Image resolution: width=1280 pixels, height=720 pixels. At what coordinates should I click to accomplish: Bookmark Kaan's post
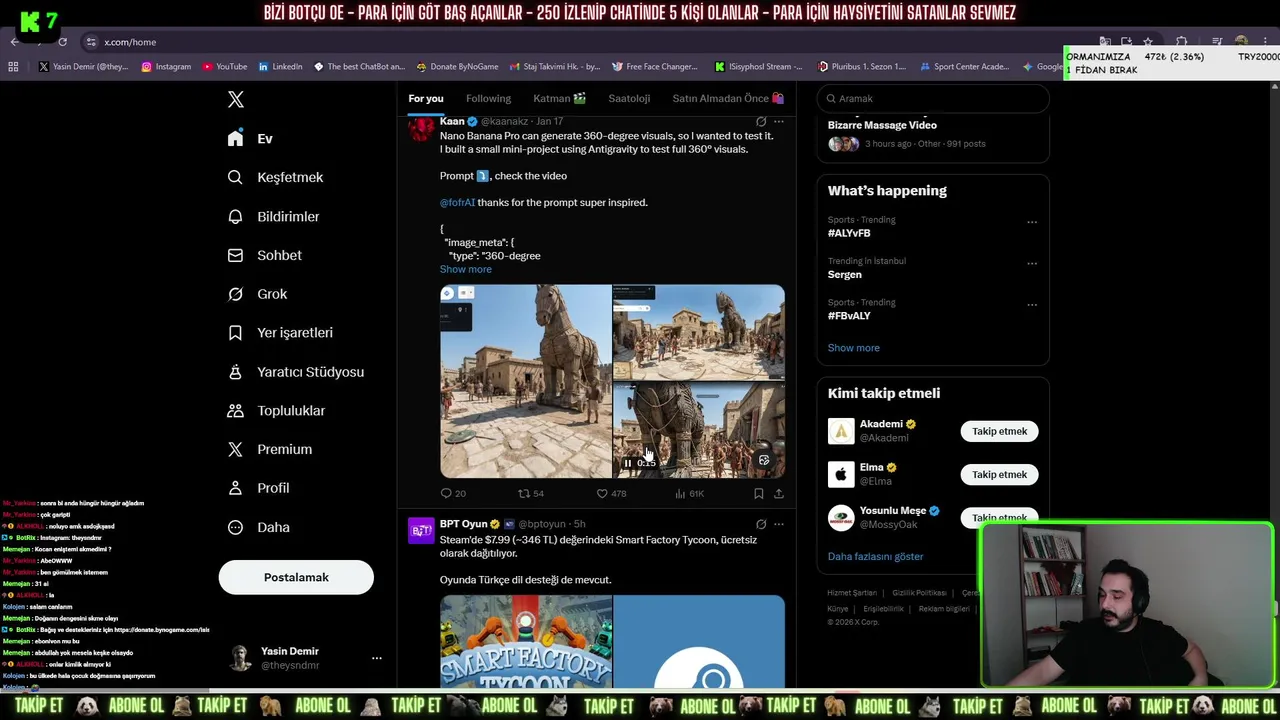point(759,493)
